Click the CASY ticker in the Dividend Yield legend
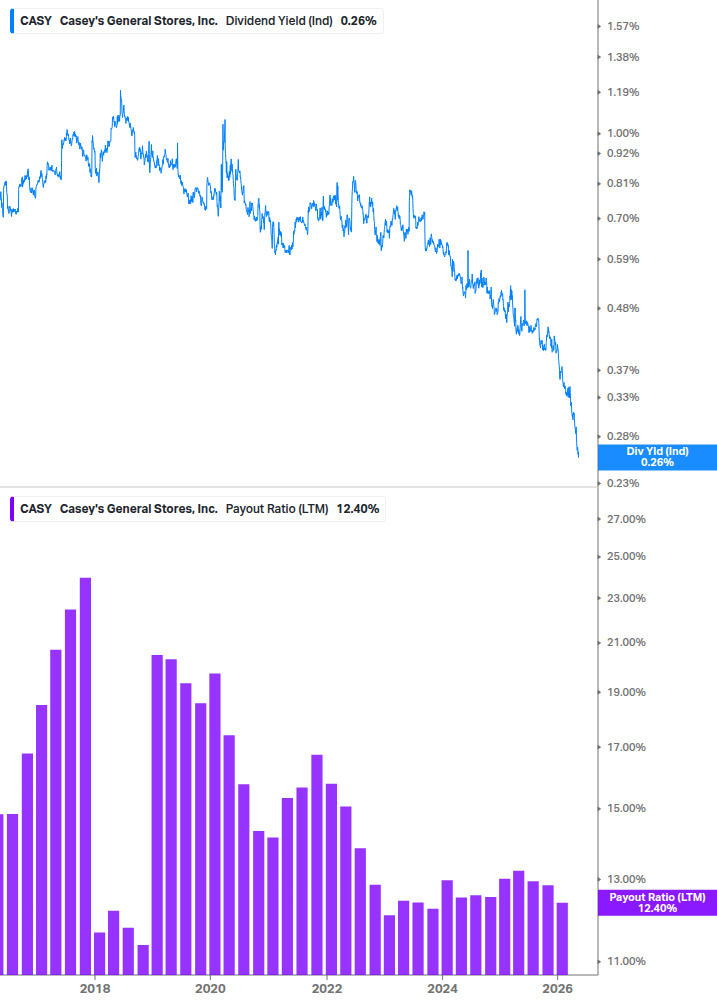The height and width of the screenshot is (1005, 717). click(36, 21)
